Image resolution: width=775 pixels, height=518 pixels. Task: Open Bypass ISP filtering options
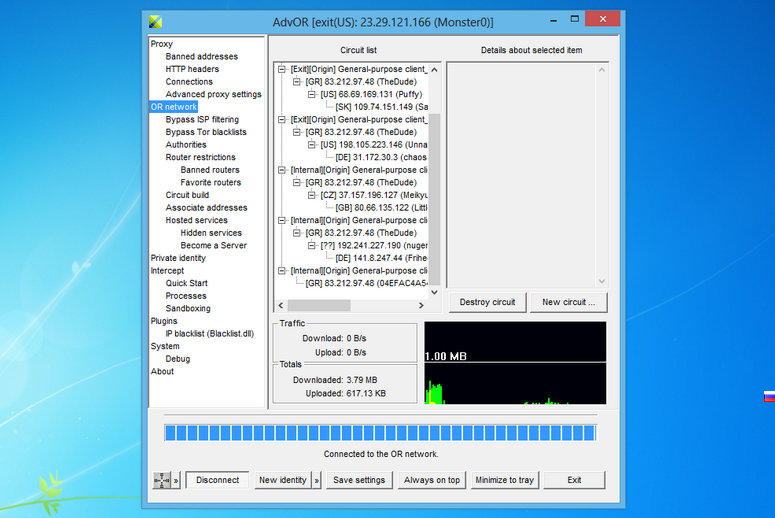point(202,120)
